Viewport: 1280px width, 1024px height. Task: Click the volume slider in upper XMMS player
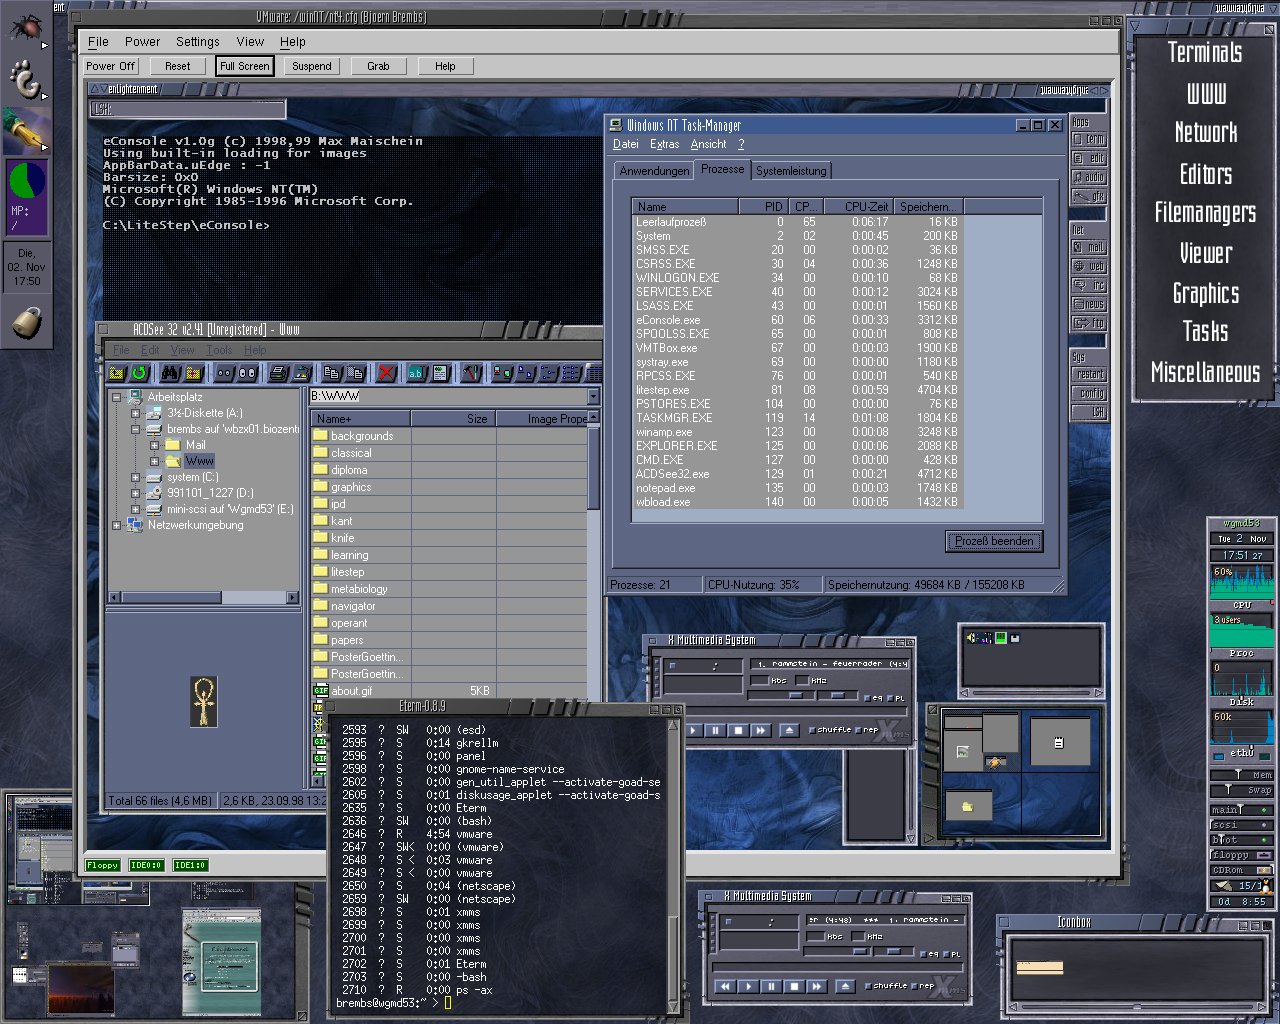tap(797, 696)
